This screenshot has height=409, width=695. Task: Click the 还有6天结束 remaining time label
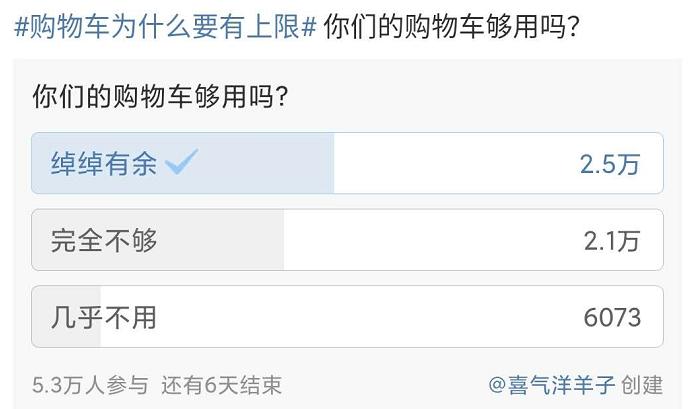[x=221, y=385]
